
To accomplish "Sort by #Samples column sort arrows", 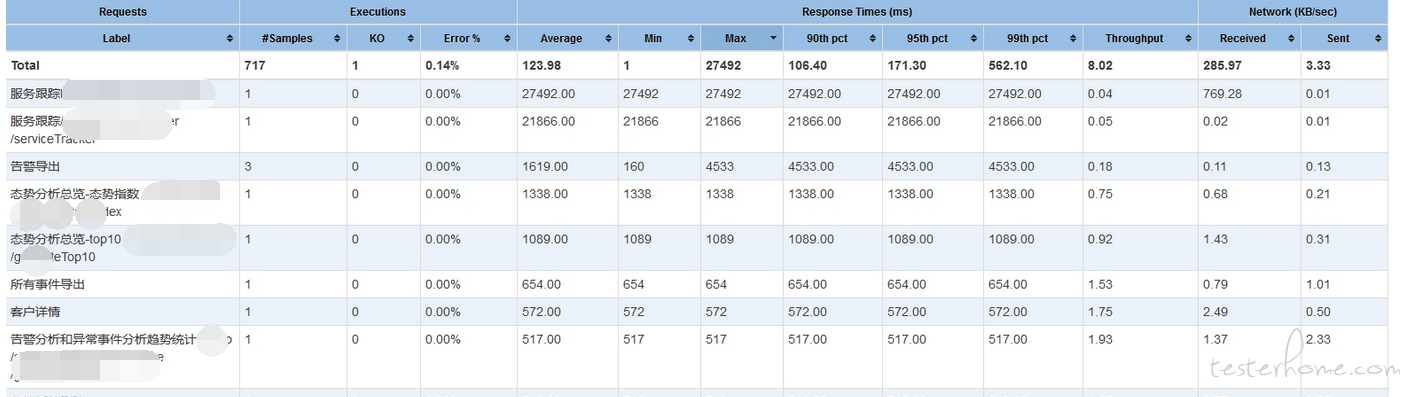I will (336, 39).
